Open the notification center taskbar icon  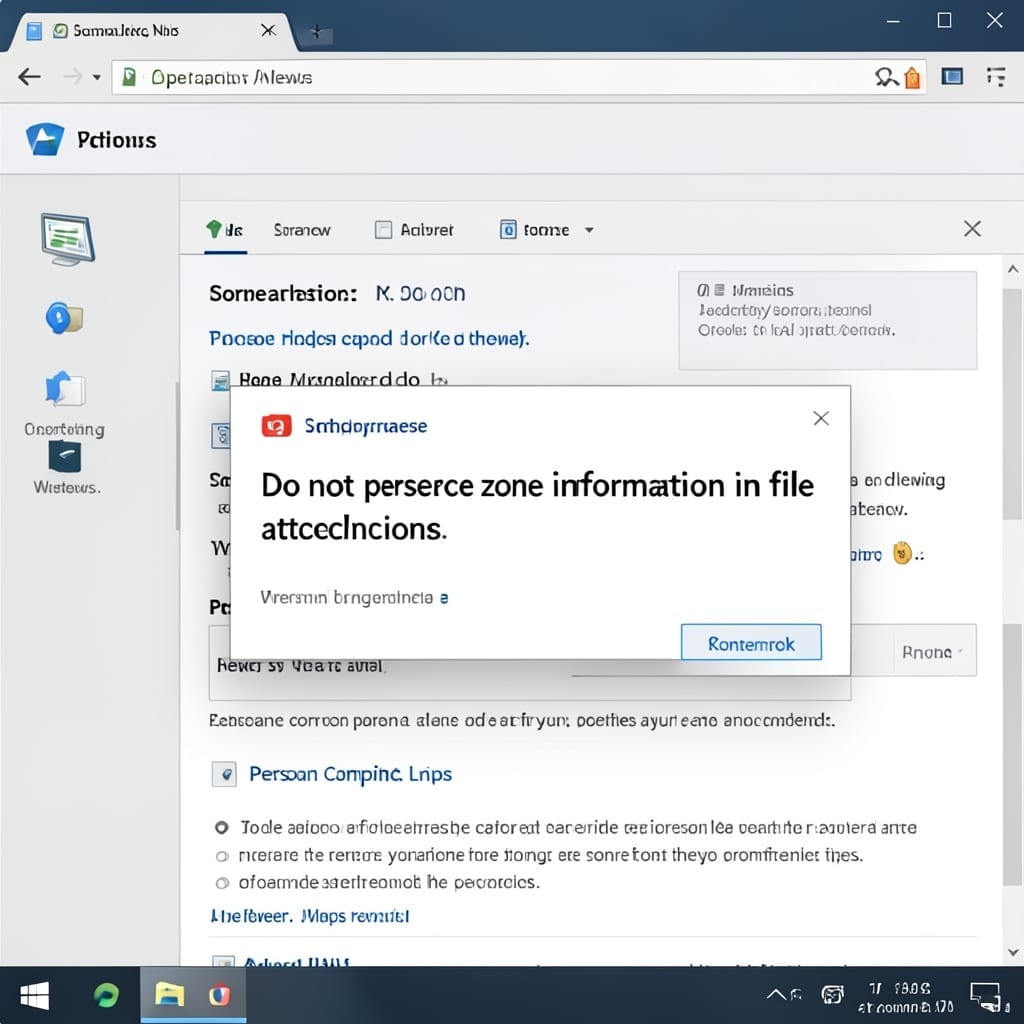[985, 997]
